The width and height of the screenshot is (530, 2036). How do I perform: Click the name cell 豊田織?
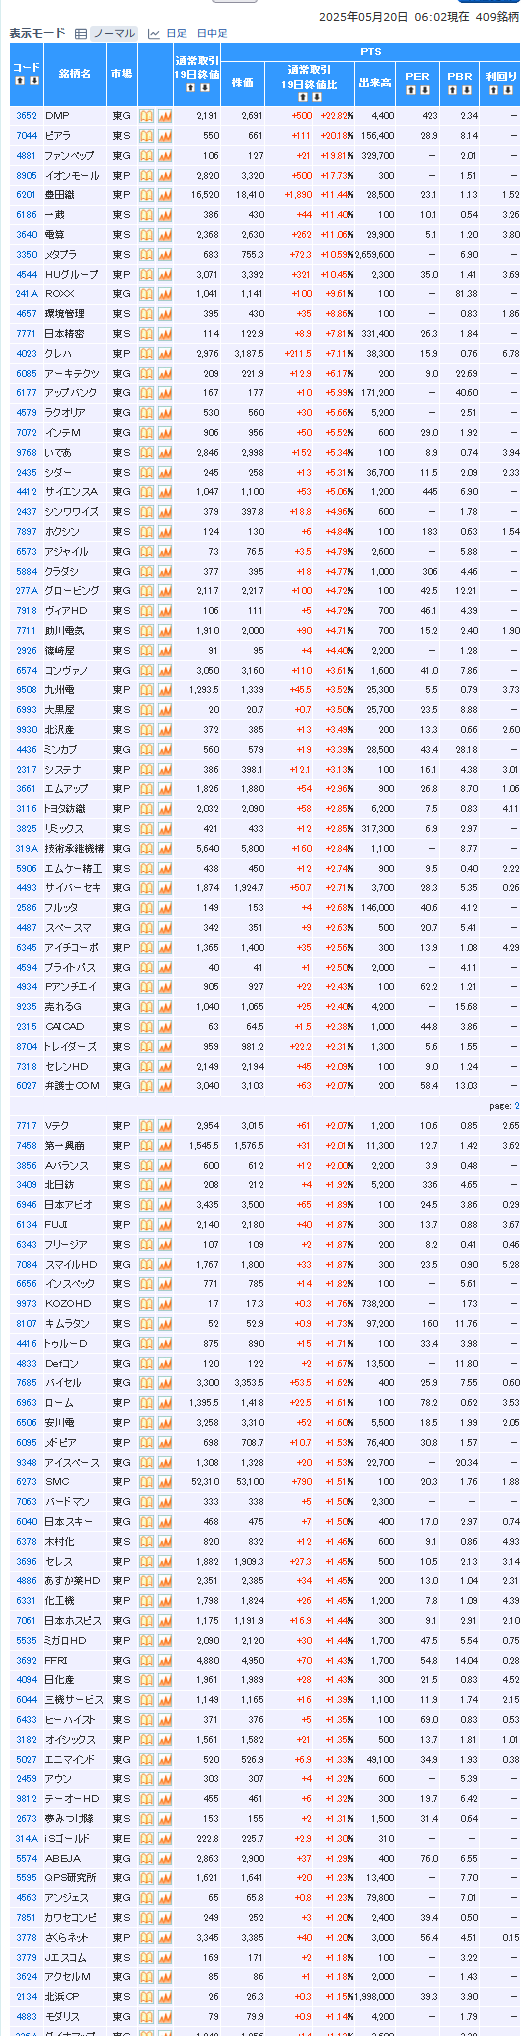pyautogui.click(x=75, y=195)
